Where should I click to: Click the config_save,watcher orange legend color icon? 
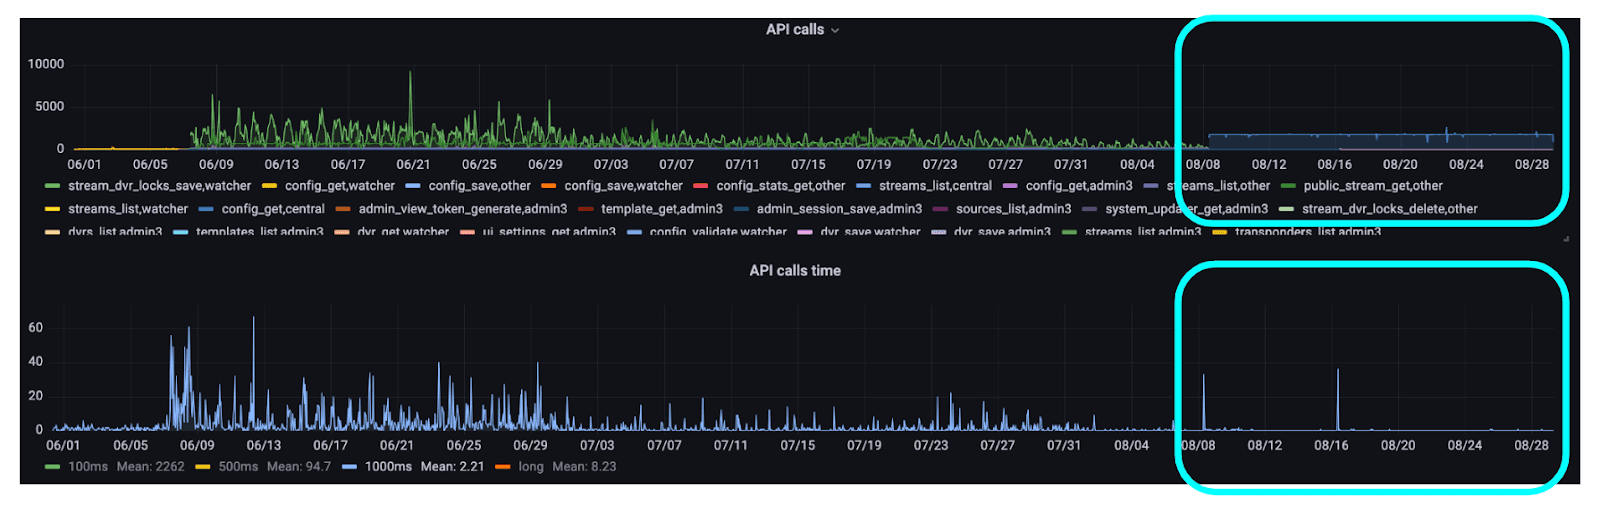point(548,186)
